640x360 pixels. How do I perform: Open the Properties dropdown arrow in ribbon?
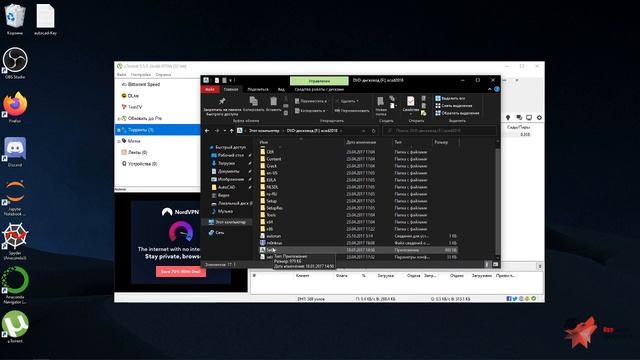pyautogui.click(x=411, y=114)
